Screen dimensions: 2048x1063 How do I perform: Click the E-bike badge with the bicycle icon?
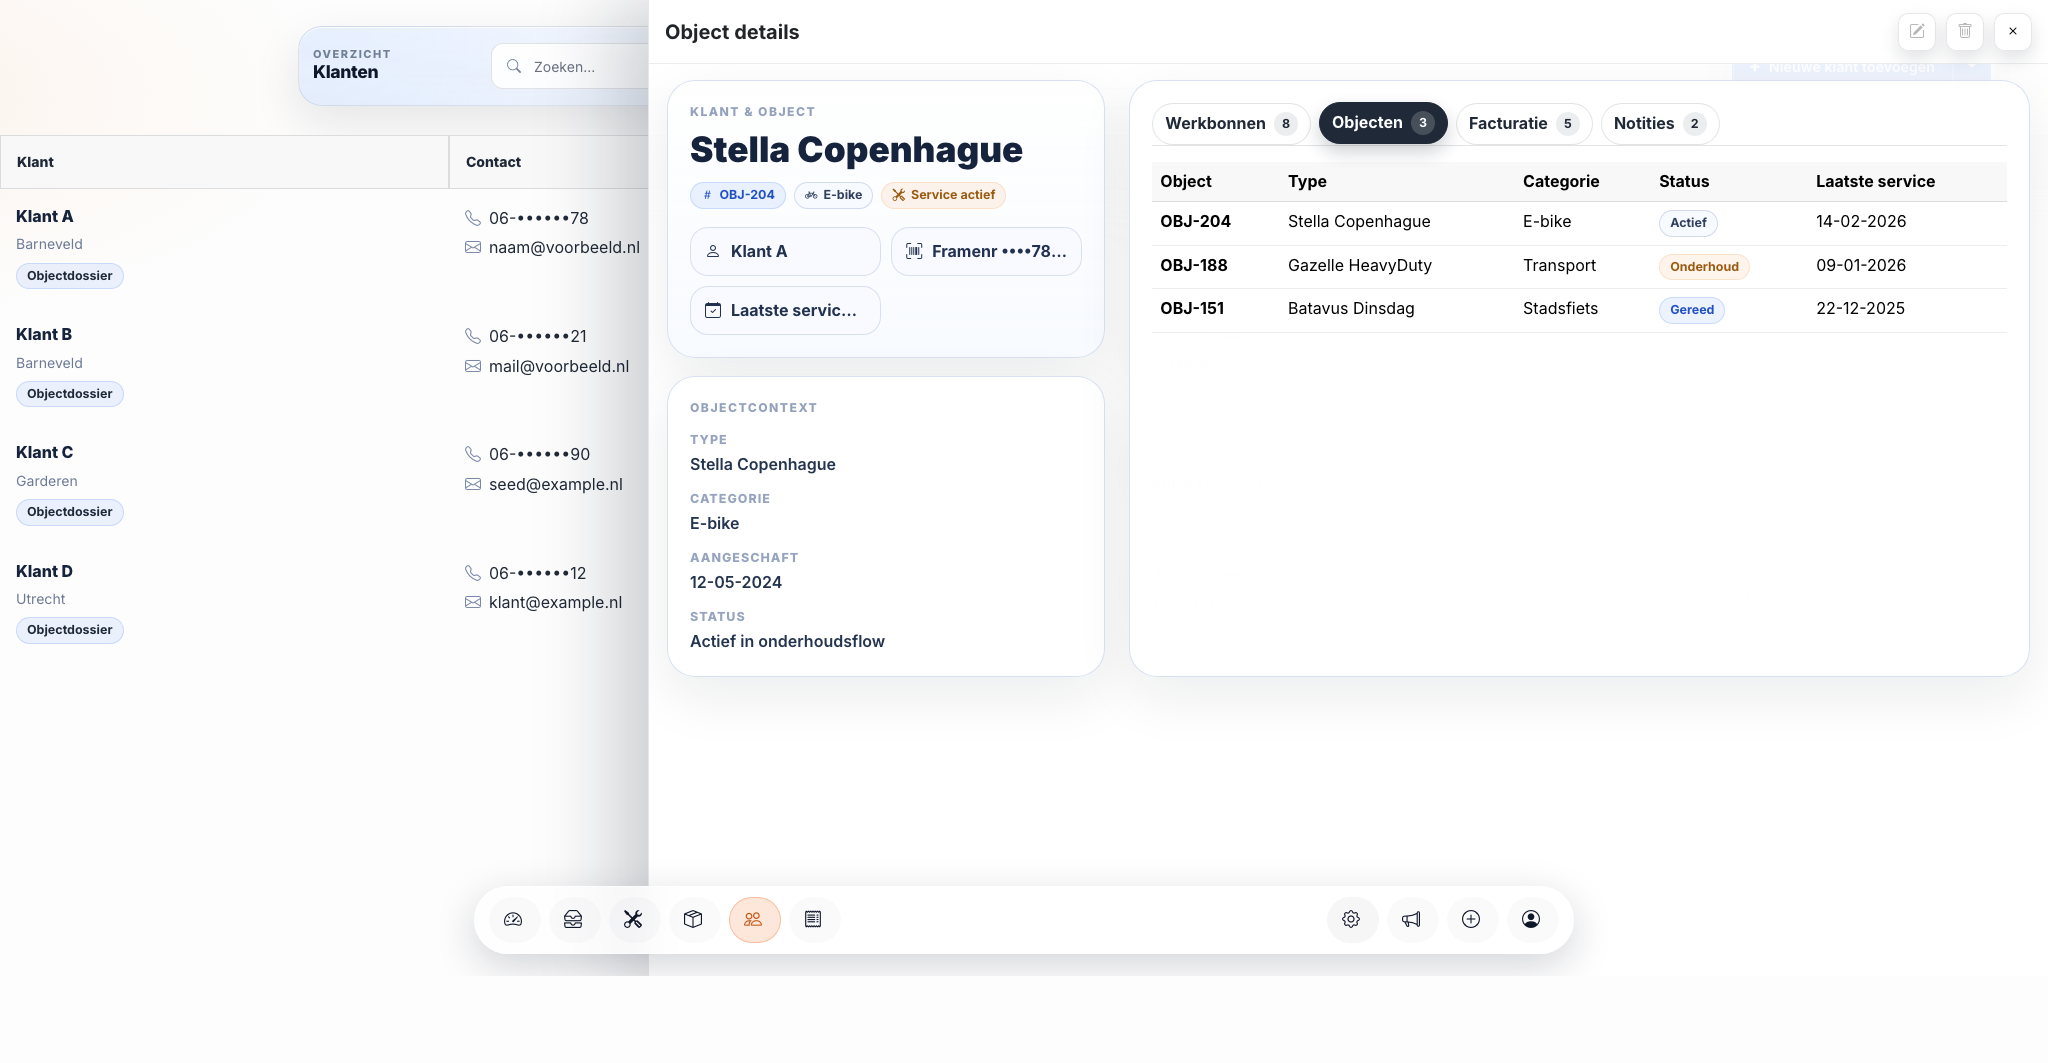(834, 195)
